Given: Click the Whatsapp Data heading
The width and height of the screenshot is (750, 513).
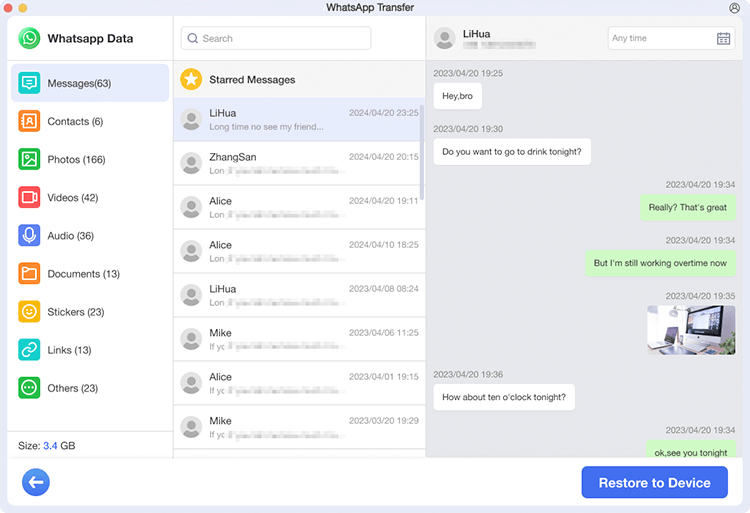Looking at the screenshot, I should click(90, 38).
